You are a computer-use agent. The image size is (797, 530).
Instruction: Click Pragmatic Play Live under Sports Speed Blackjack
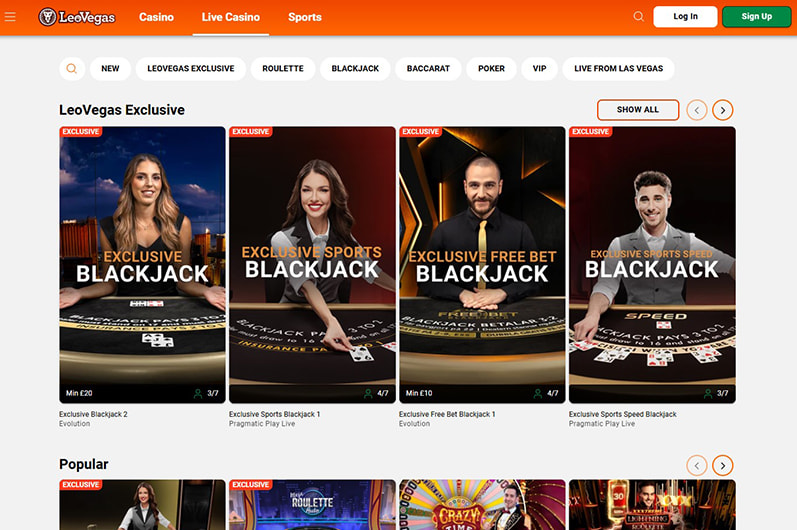click(602, 424)
